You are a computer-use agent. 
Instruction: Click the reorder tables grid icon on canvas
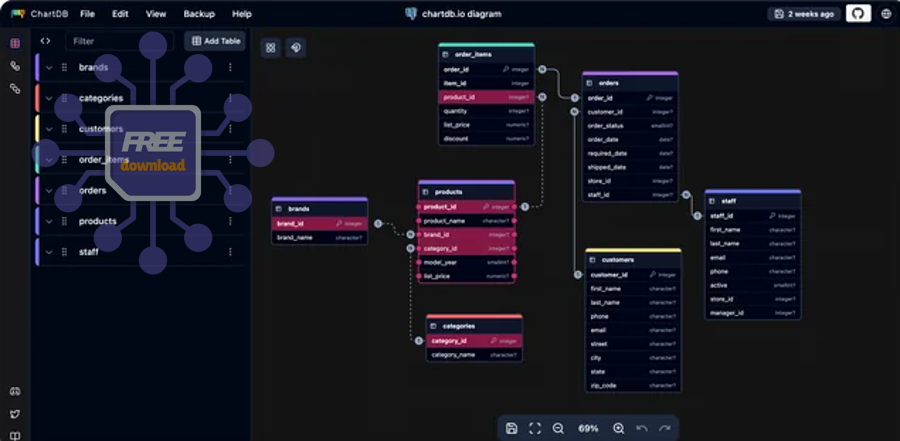click(271, 48)
